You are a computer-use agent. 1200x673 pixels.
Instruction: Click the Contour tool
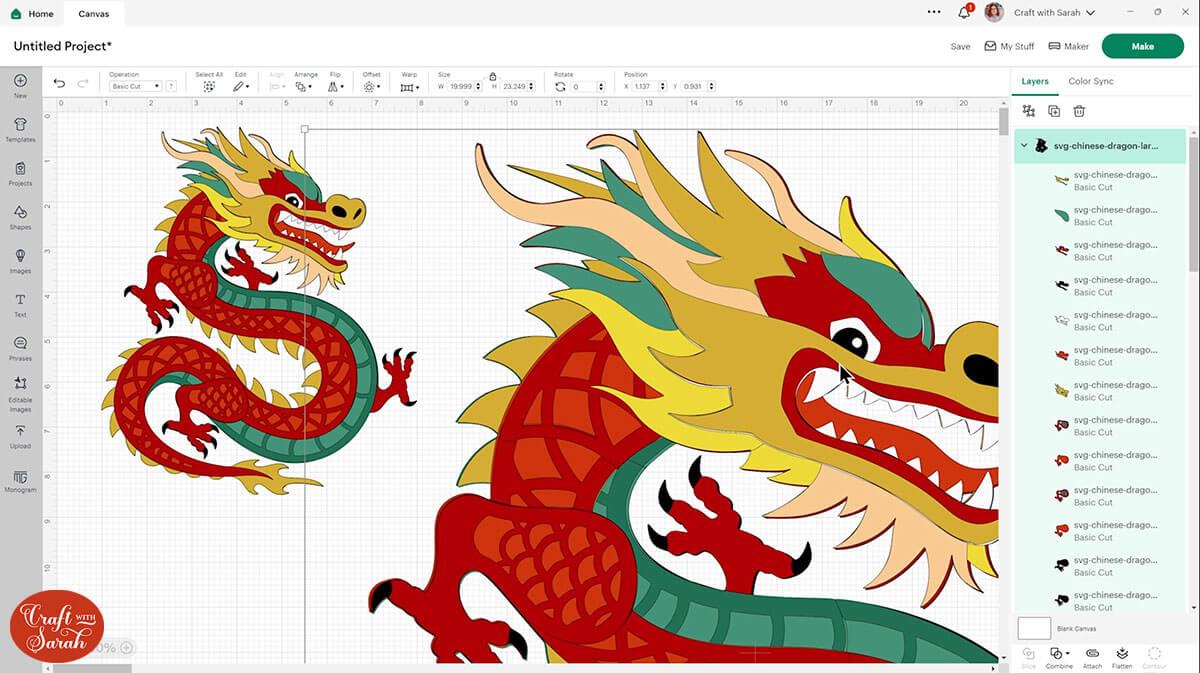click(1154, 656)
